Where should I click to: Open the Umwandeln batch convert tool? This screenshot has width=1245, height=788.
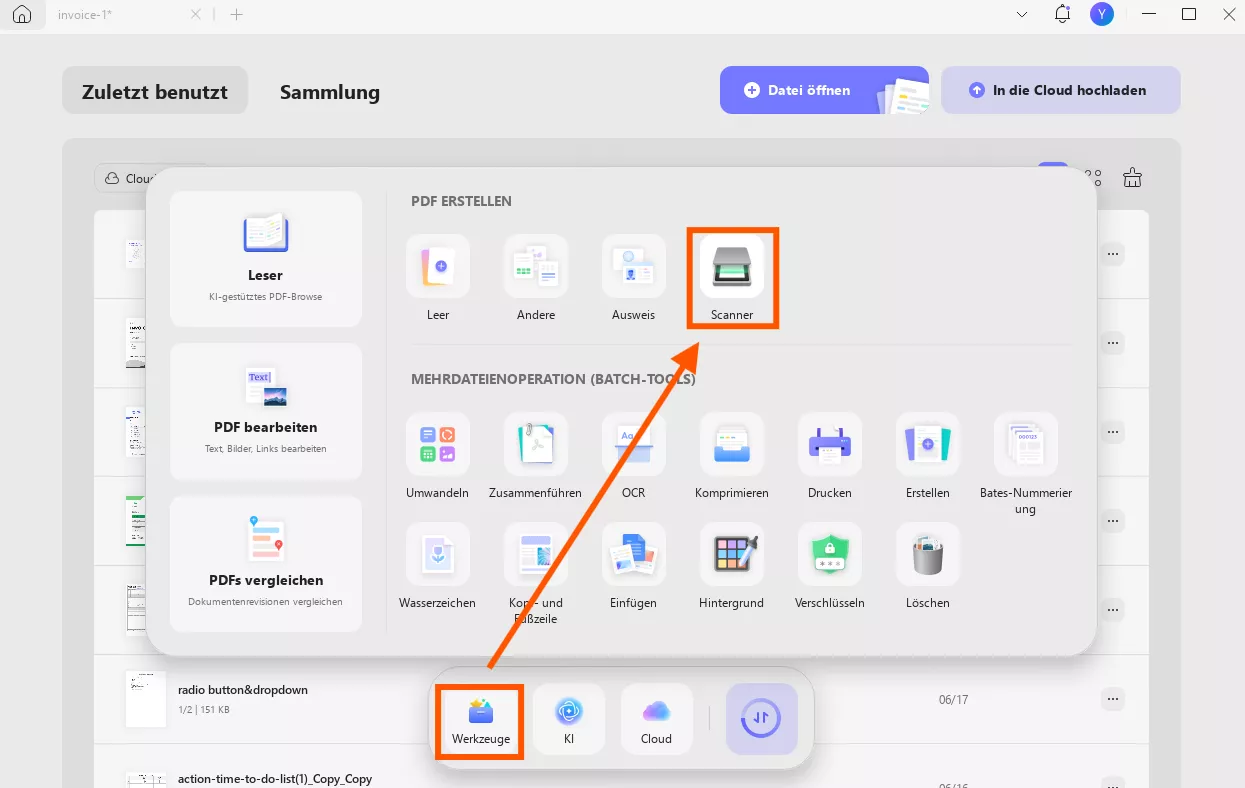(x=438, y=456)
